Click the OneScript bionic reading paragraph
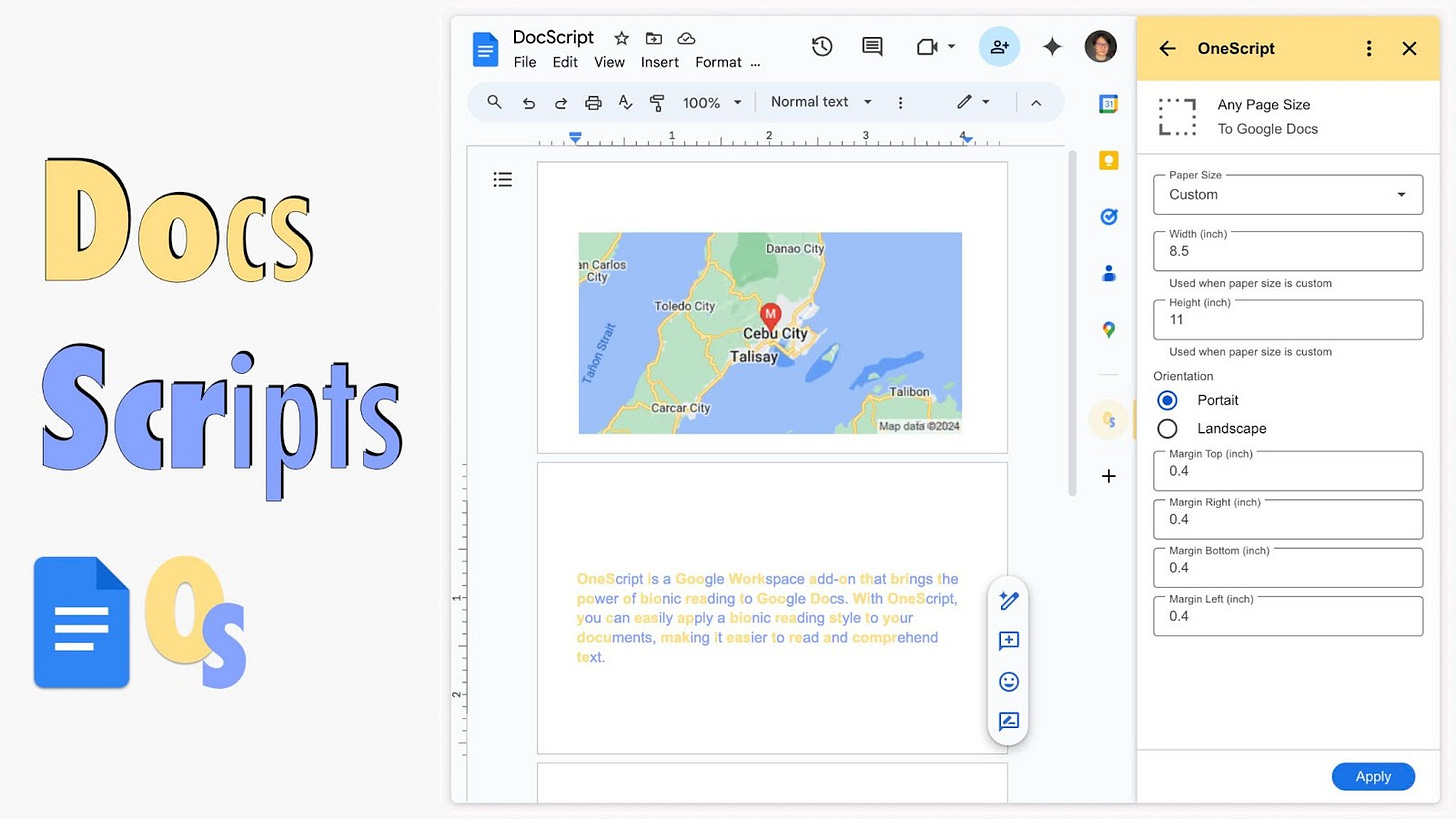Image resolution: width=1456 pixels, height=819 pixels. (x=768, y=618)
